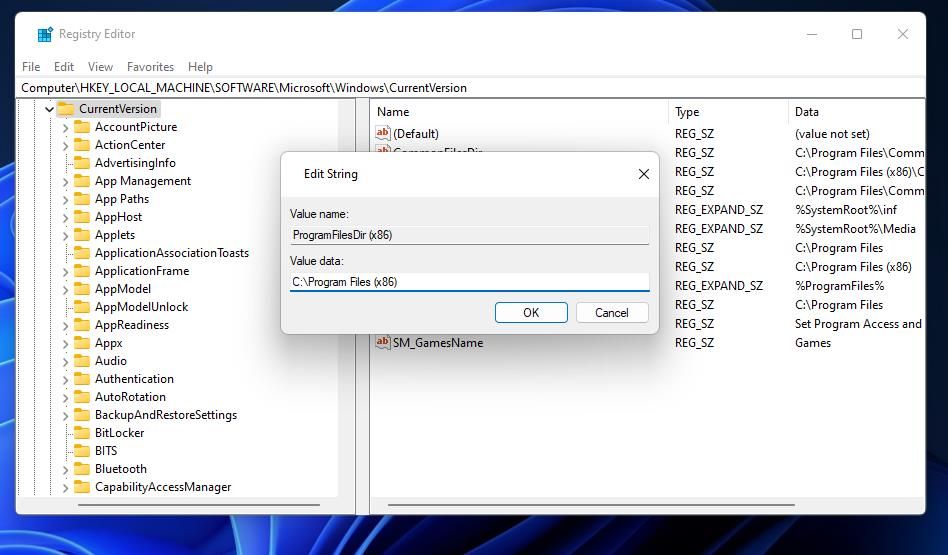Click the Appx folder icon
Viewport: 948px width, 555px height.
coord(82,343)
